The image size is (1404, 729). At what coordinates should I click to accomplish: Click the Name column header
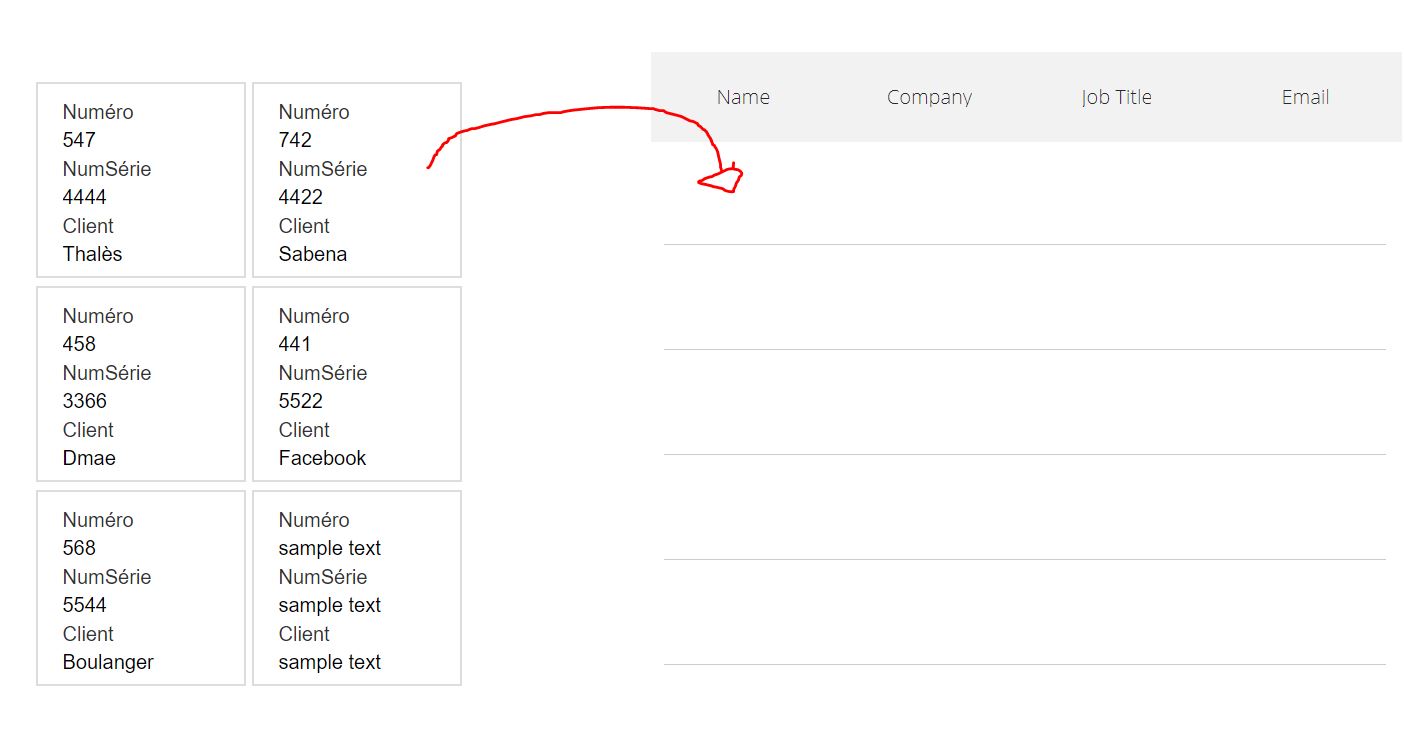743,97
